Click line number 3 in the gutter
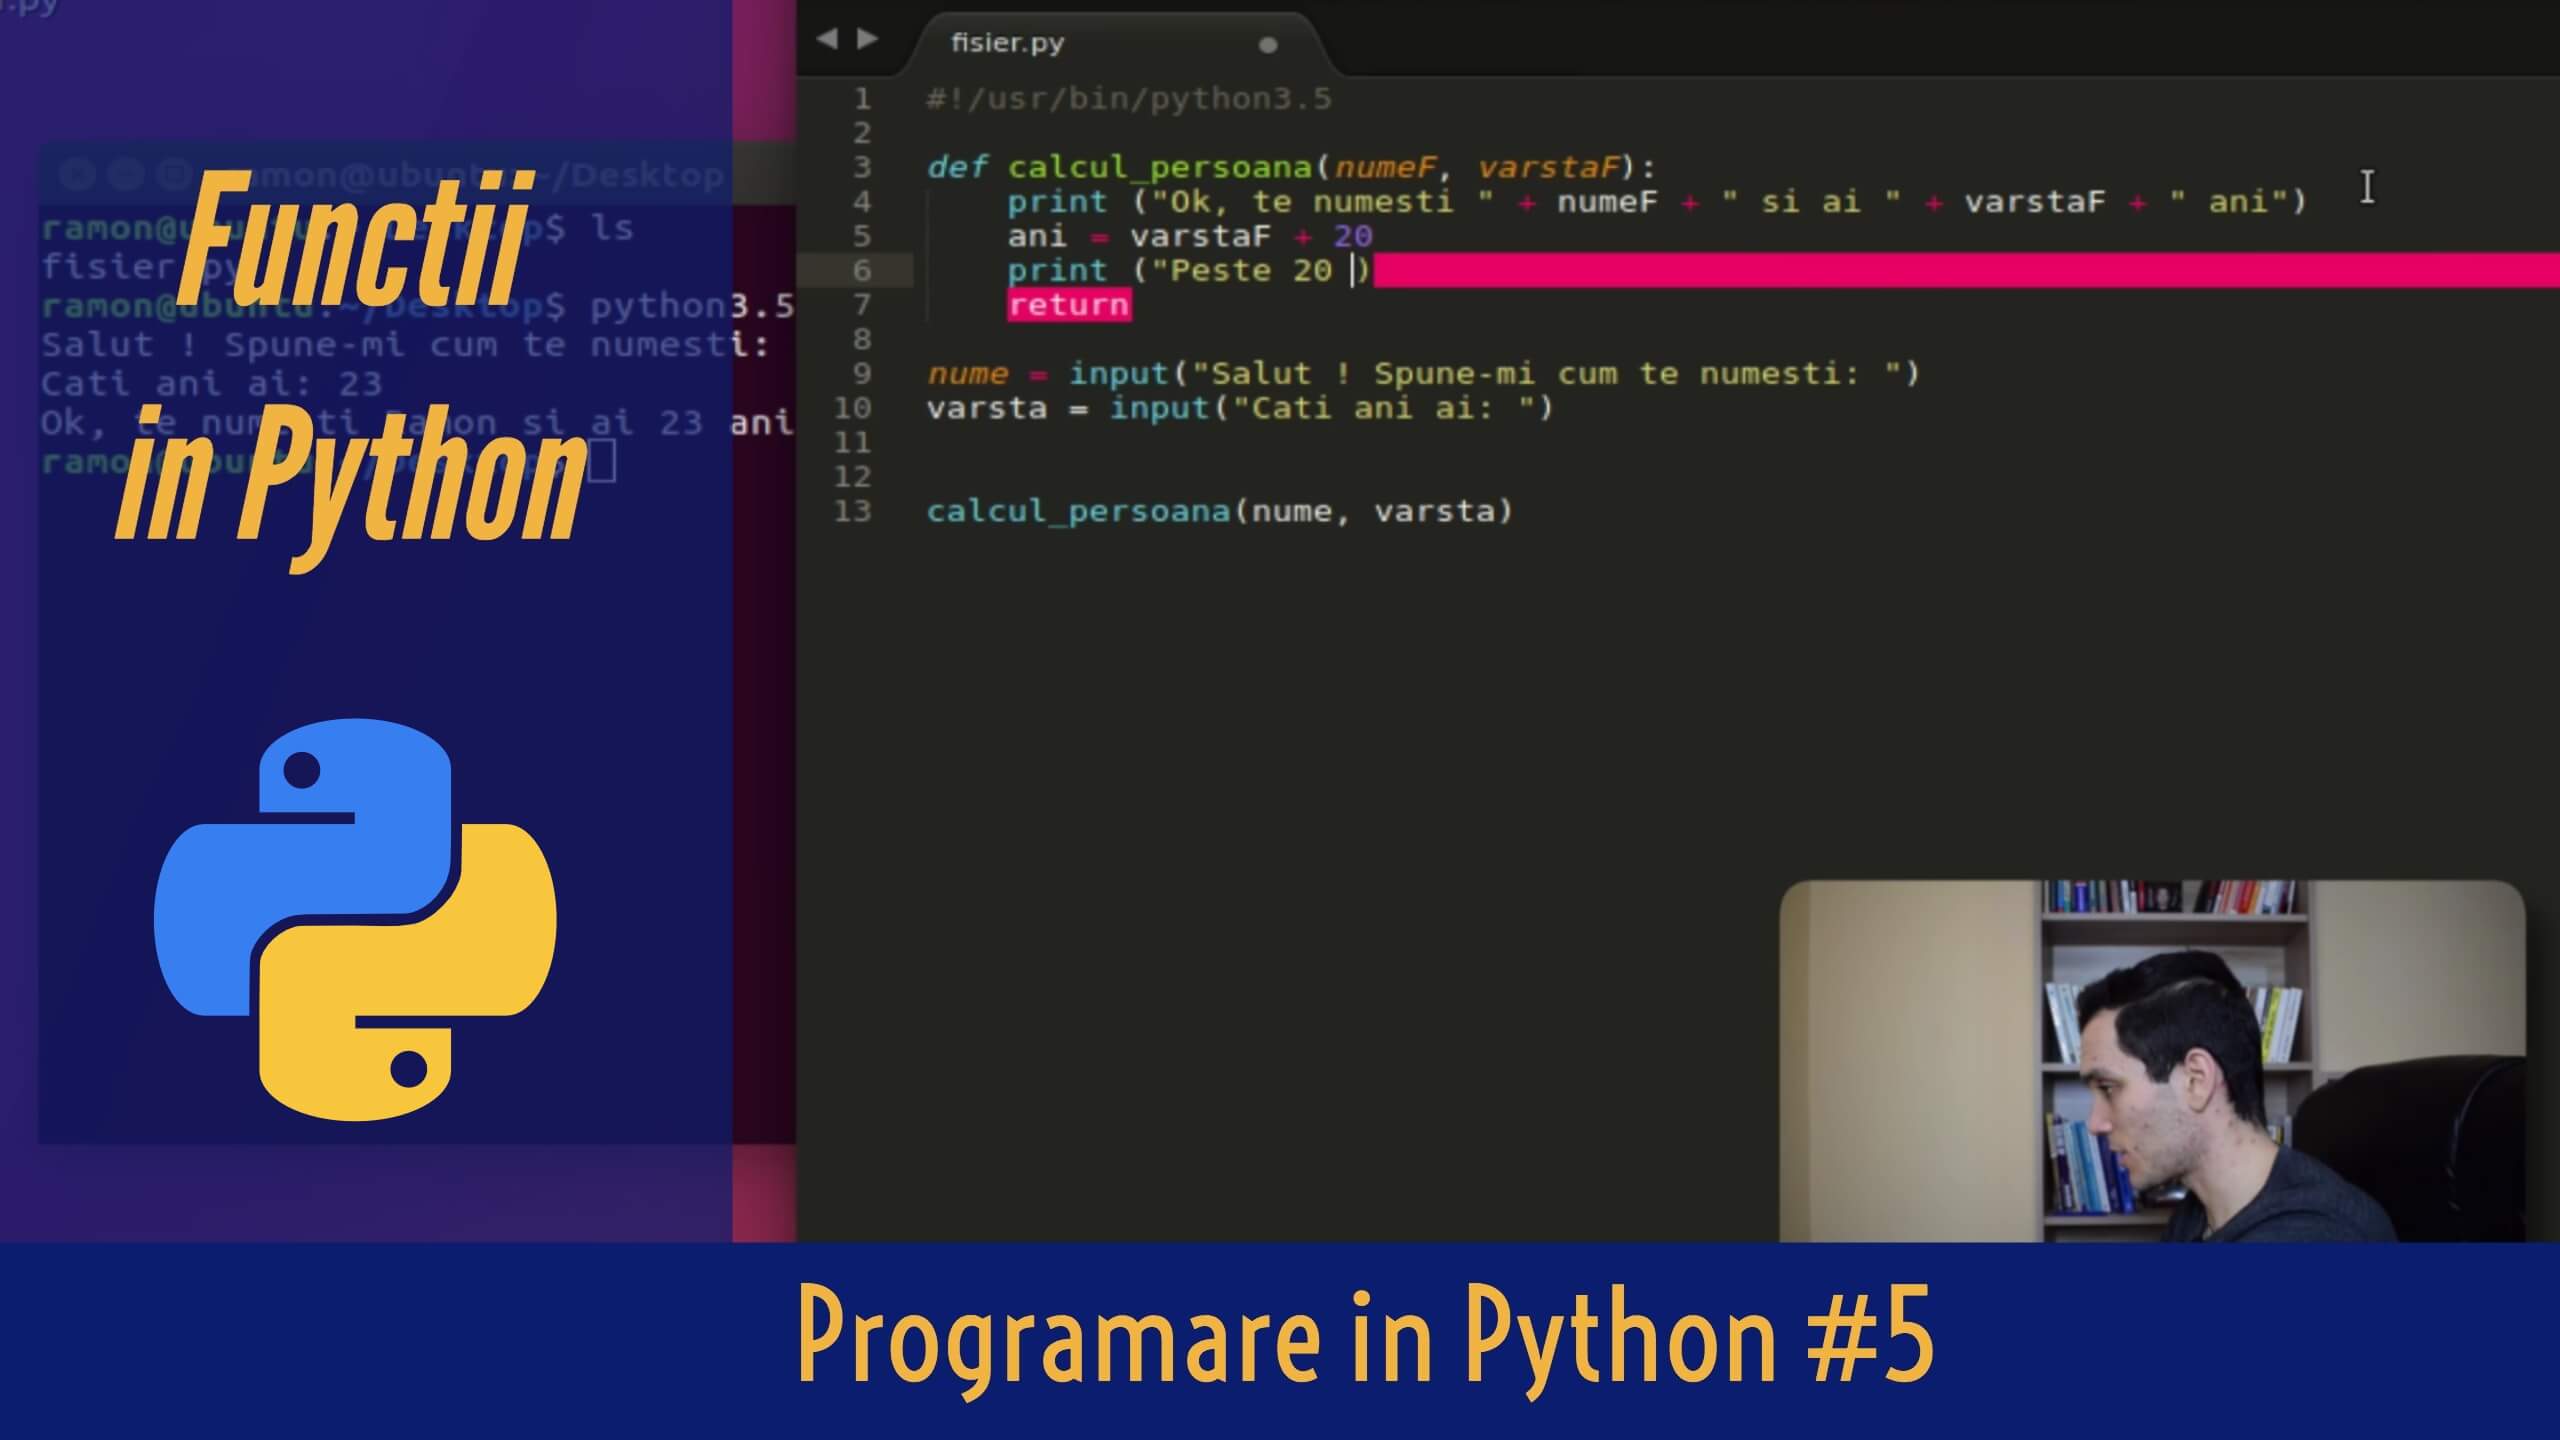Viewport: 2560px width, 1440px height. [x=862, y=167]
